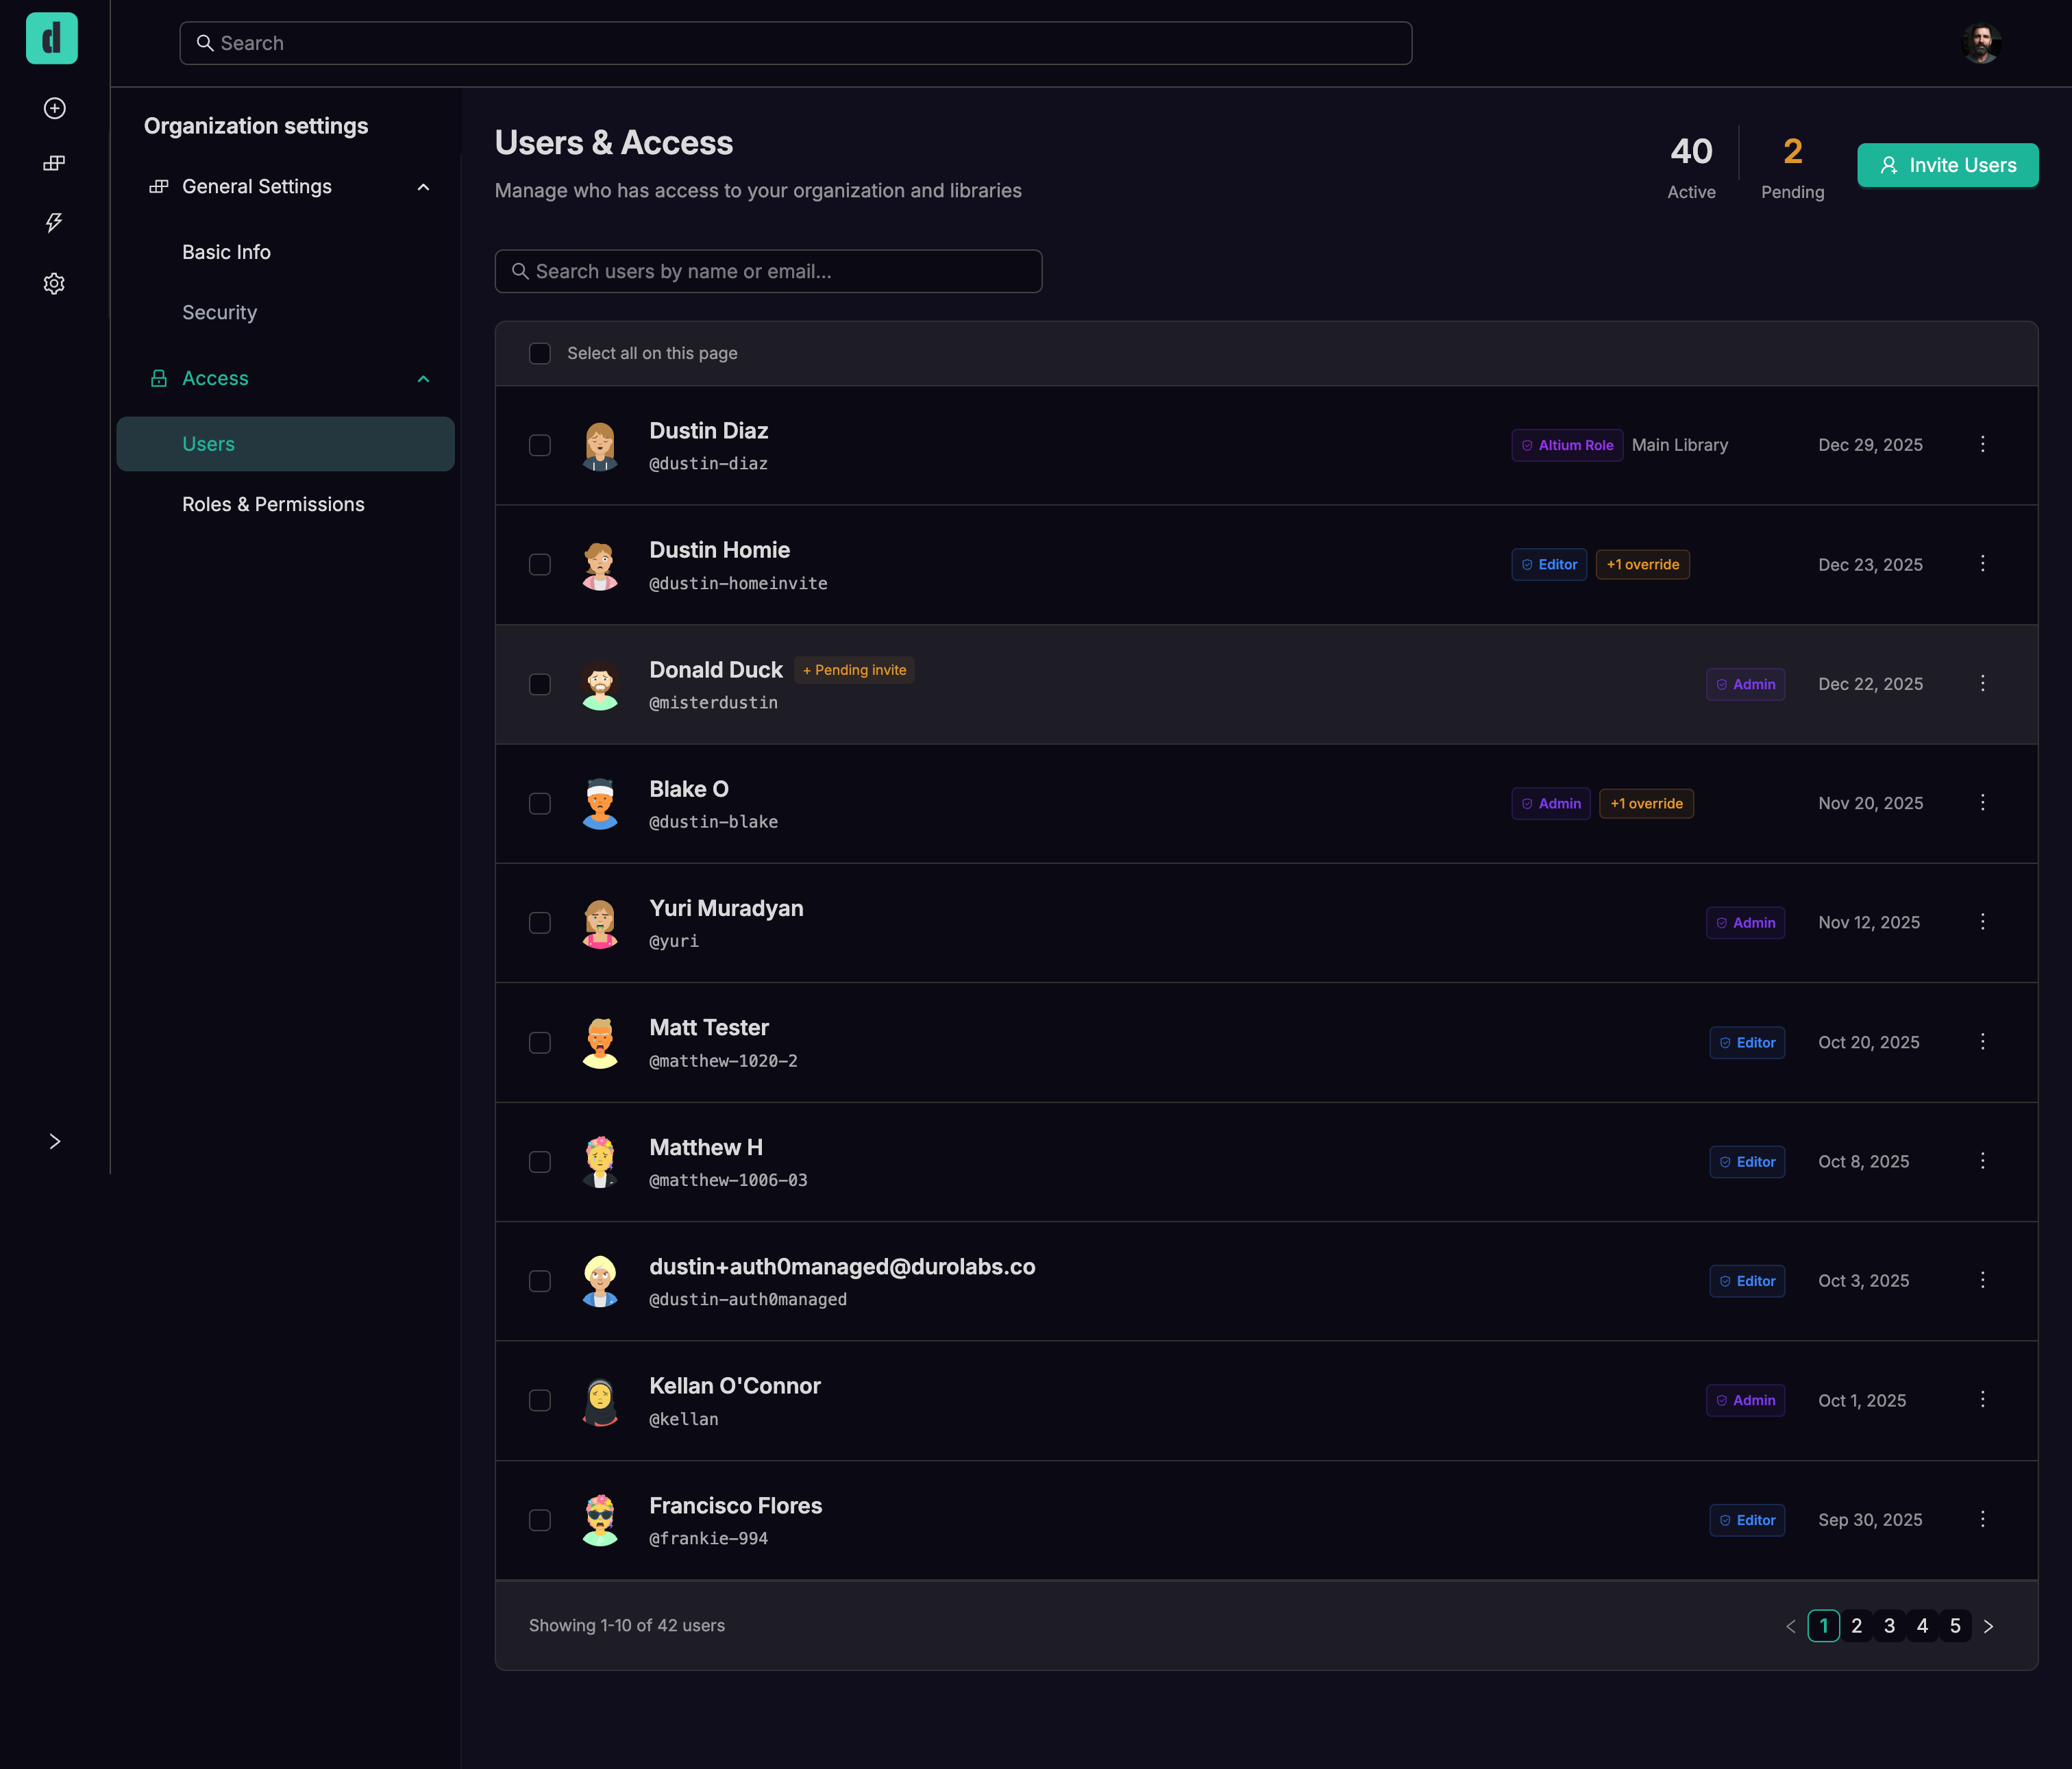Jump to page 3 of users
Screen dimensions: 2072x1769
(1889, 1626)
